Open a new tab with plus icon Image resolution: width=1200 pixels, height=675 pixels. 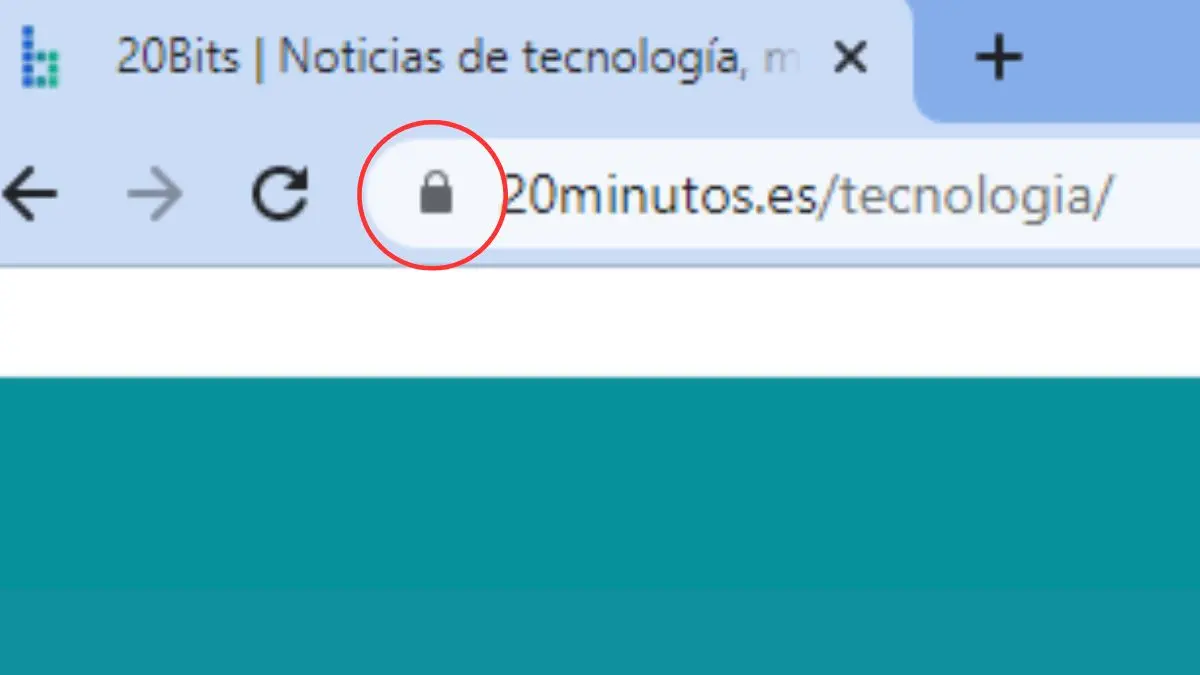[998, 58]
